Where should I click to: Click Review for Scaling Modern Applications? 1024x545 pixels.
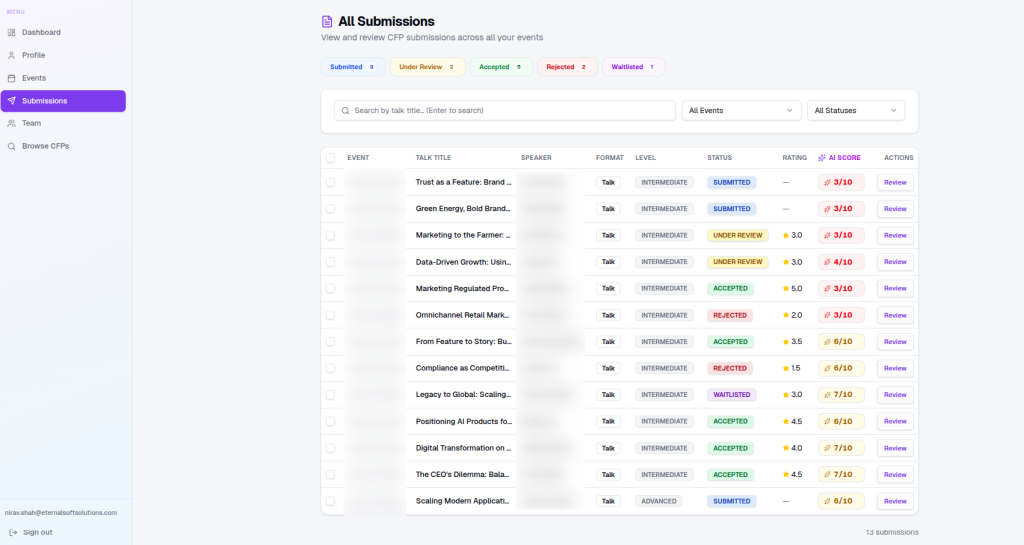coord(895,501)
